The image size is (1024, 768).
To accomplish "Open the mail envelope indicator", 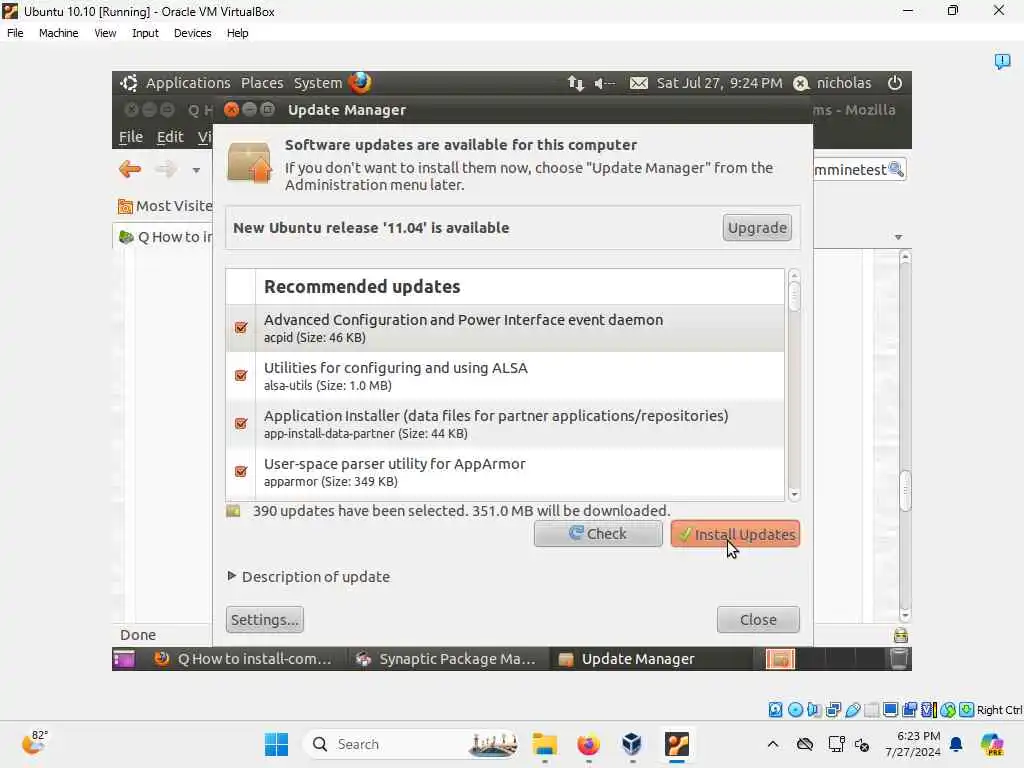I will (x=639, y=83).
